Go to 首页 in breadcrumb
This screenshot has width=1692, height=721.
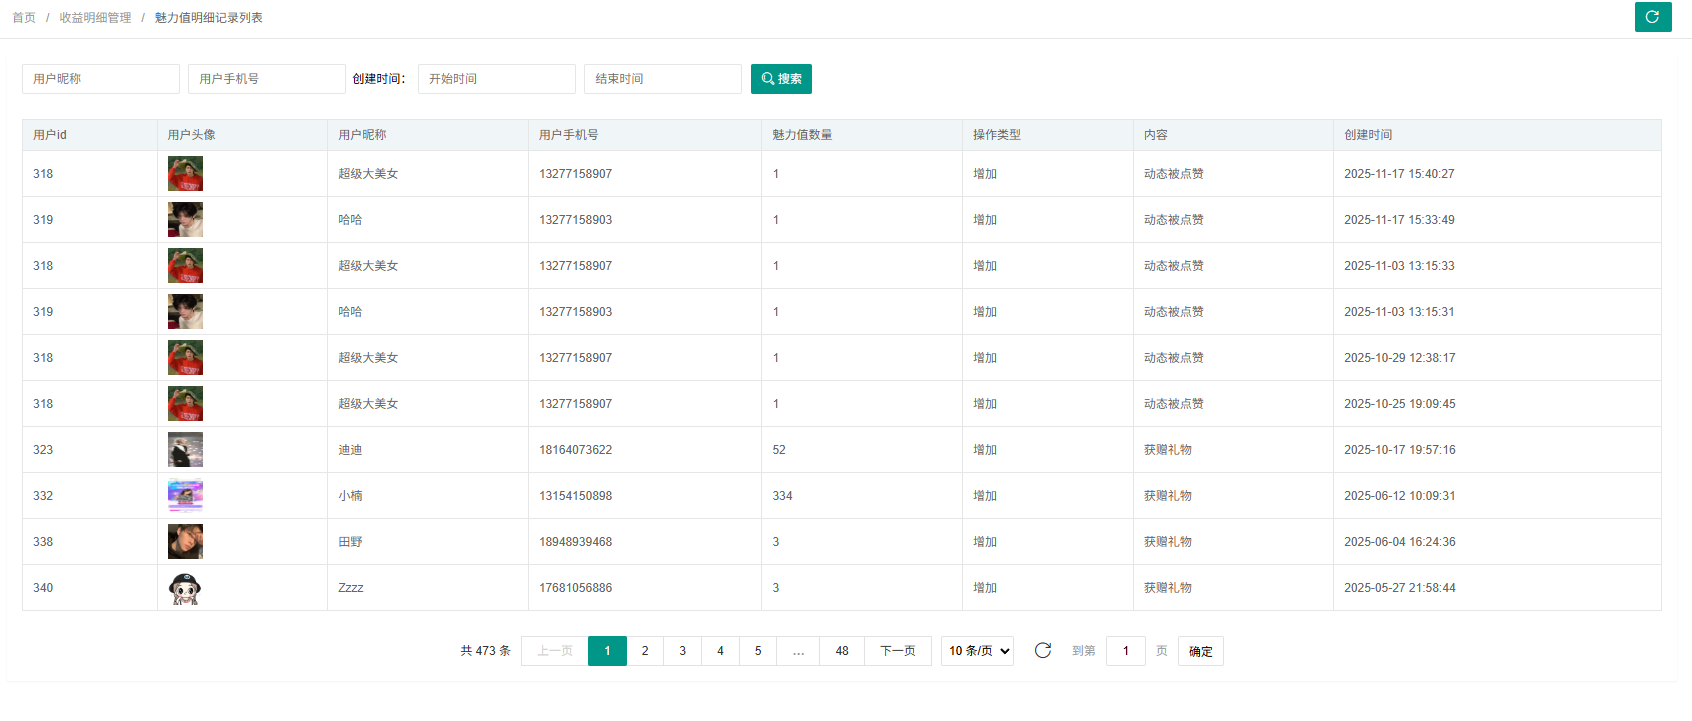click(x=24, y=18)
